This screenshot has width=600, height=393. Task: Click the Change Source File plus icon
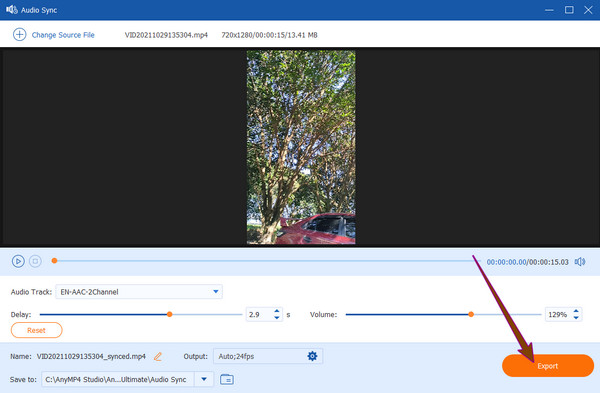(20, 34)
